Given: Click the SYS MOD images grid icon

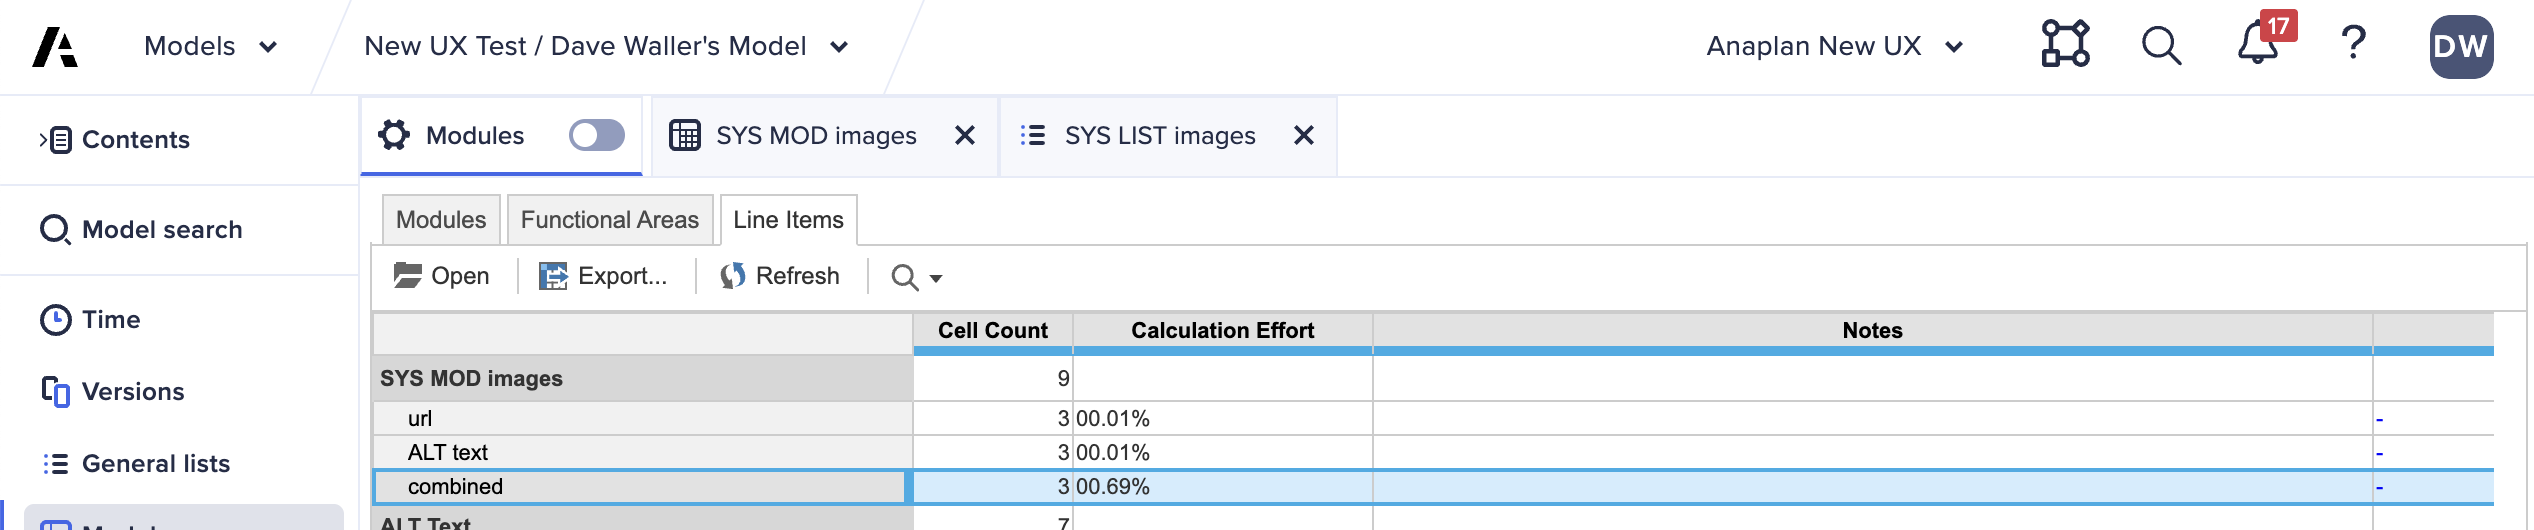Looking at the screenshot, I should 685,135.
